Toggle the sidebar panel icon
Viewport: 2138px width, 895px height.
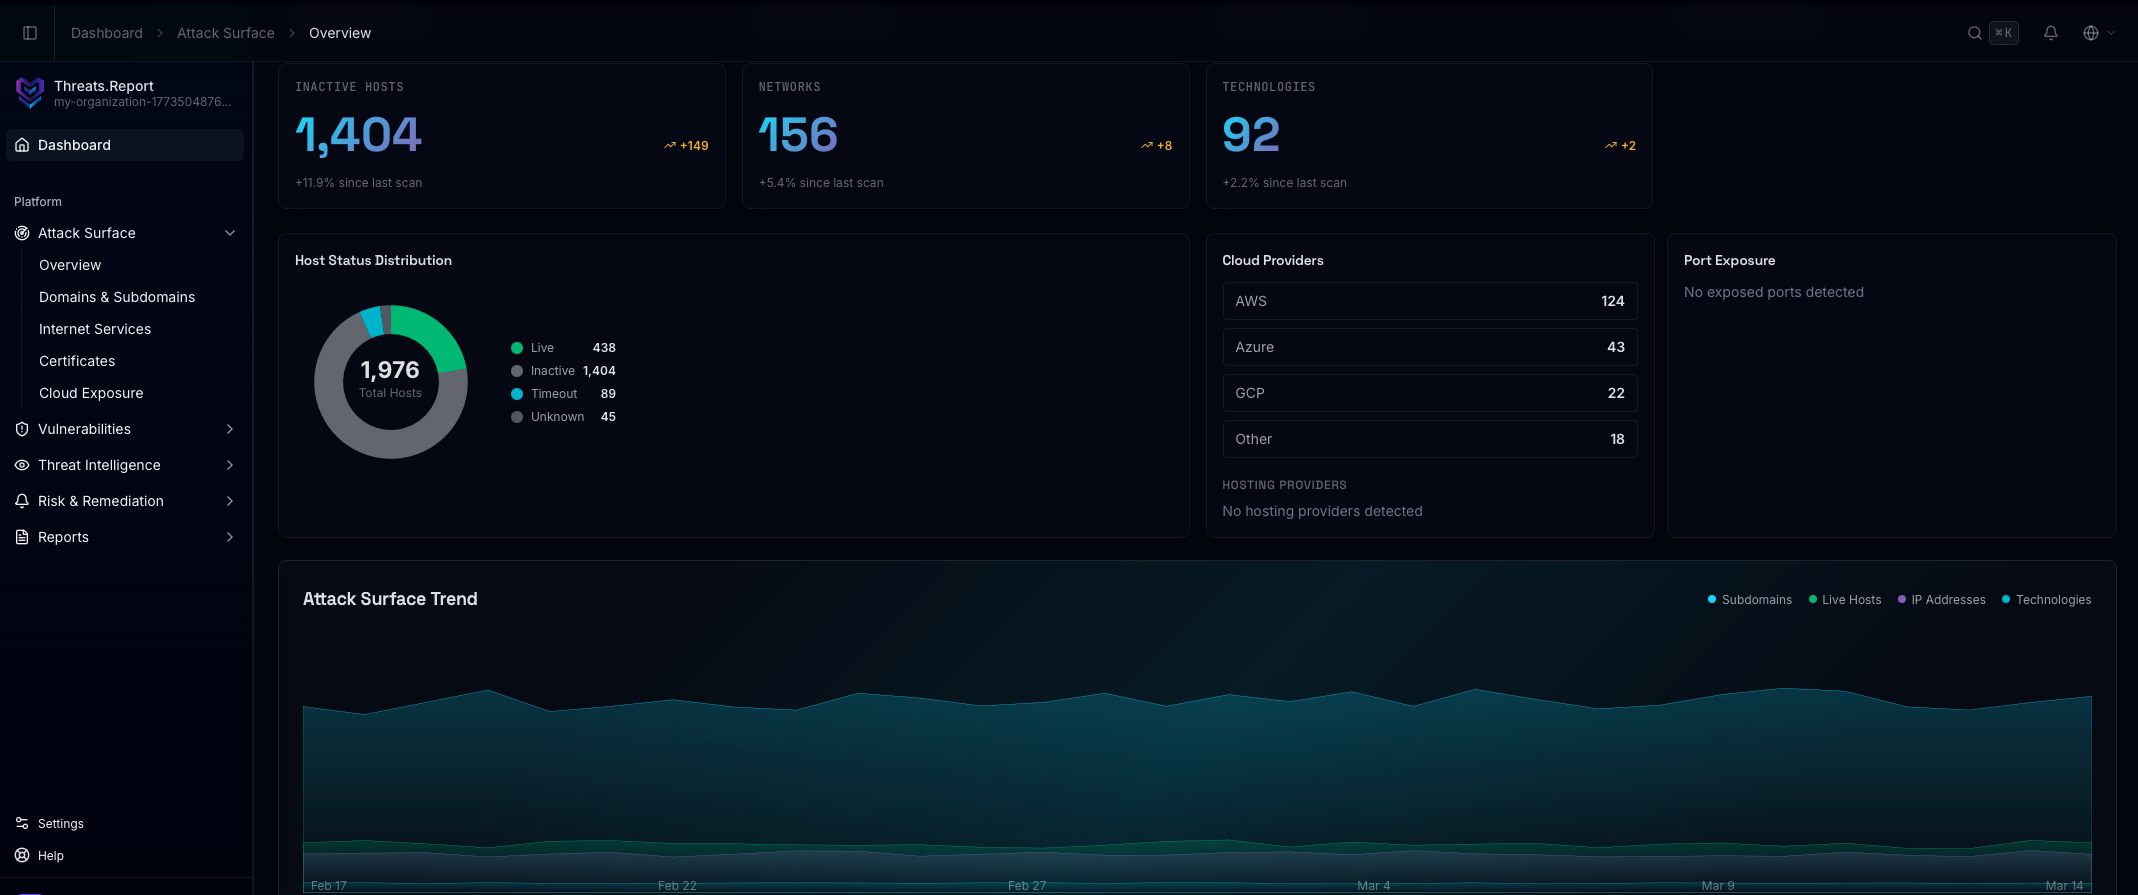tap(30, 33)
